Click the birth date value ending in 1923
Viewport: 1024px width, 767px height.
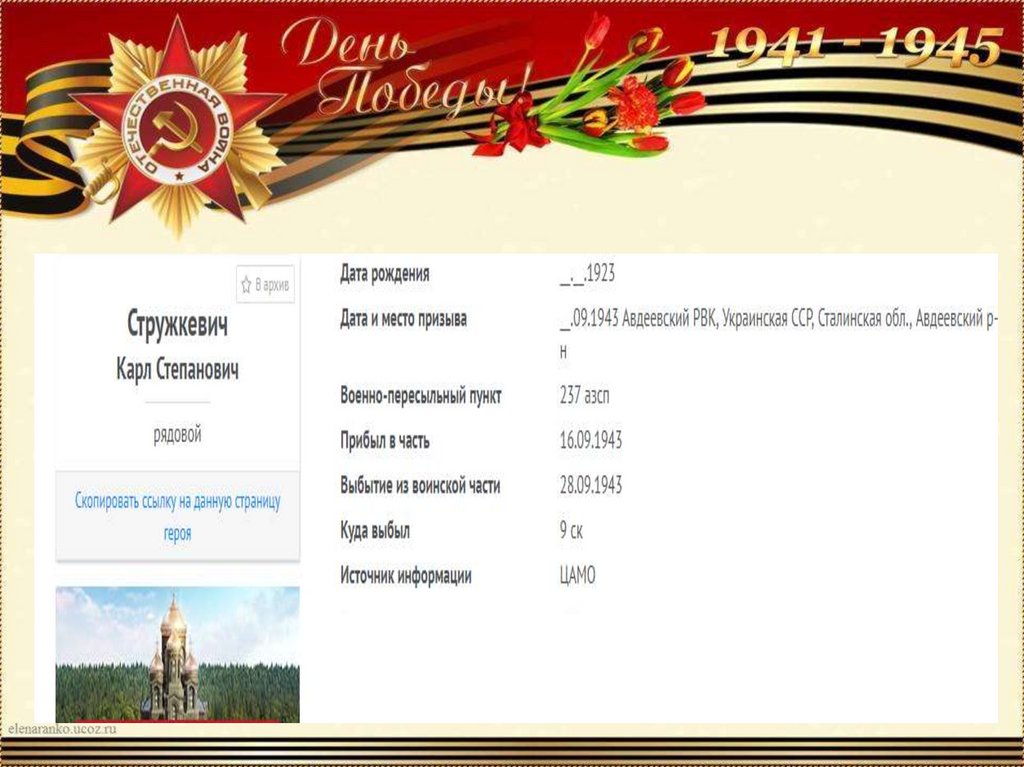587,274
